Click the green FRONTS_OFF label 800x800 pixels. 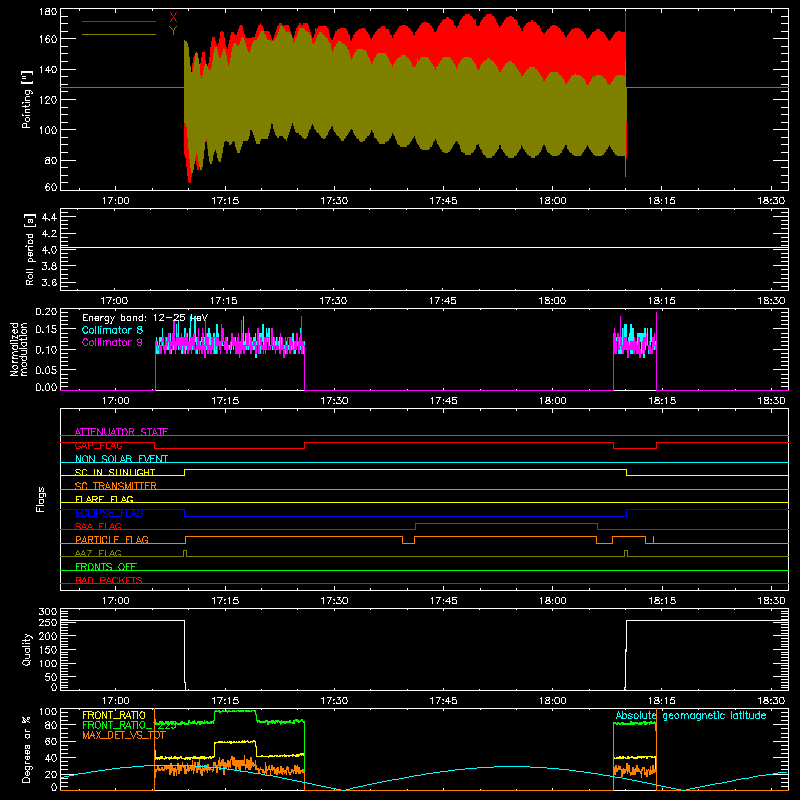pos(106,566)
